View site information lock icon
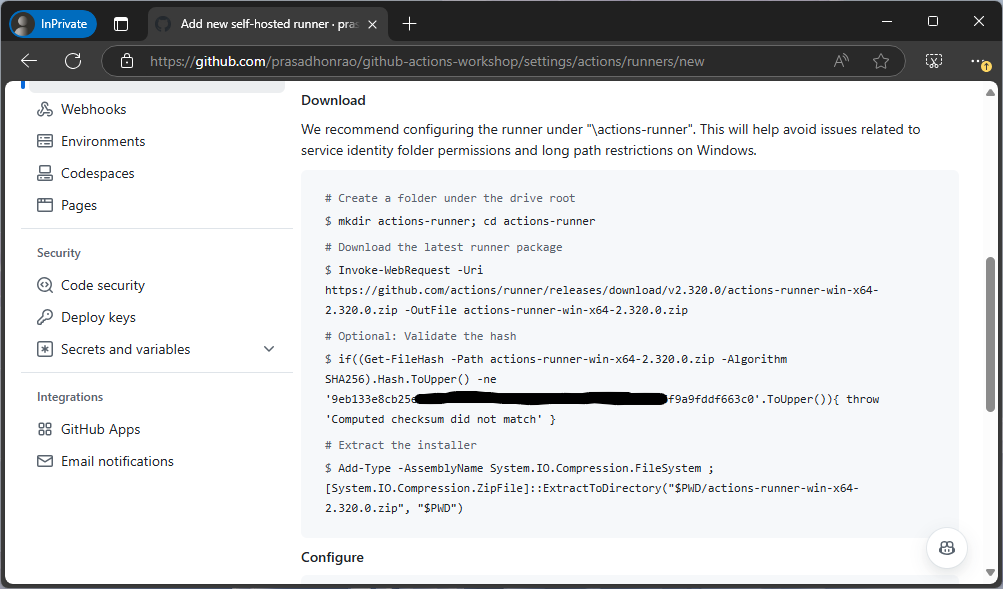 pos(127,61)
